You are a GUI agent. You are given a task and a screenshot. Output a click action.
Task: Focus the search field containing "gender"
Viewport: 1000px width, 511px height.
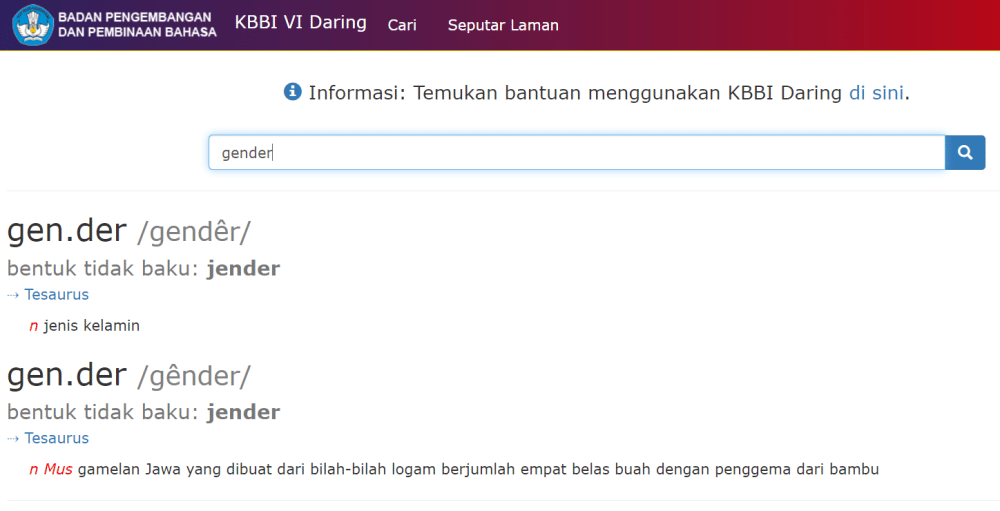click(x=576, y=153)
